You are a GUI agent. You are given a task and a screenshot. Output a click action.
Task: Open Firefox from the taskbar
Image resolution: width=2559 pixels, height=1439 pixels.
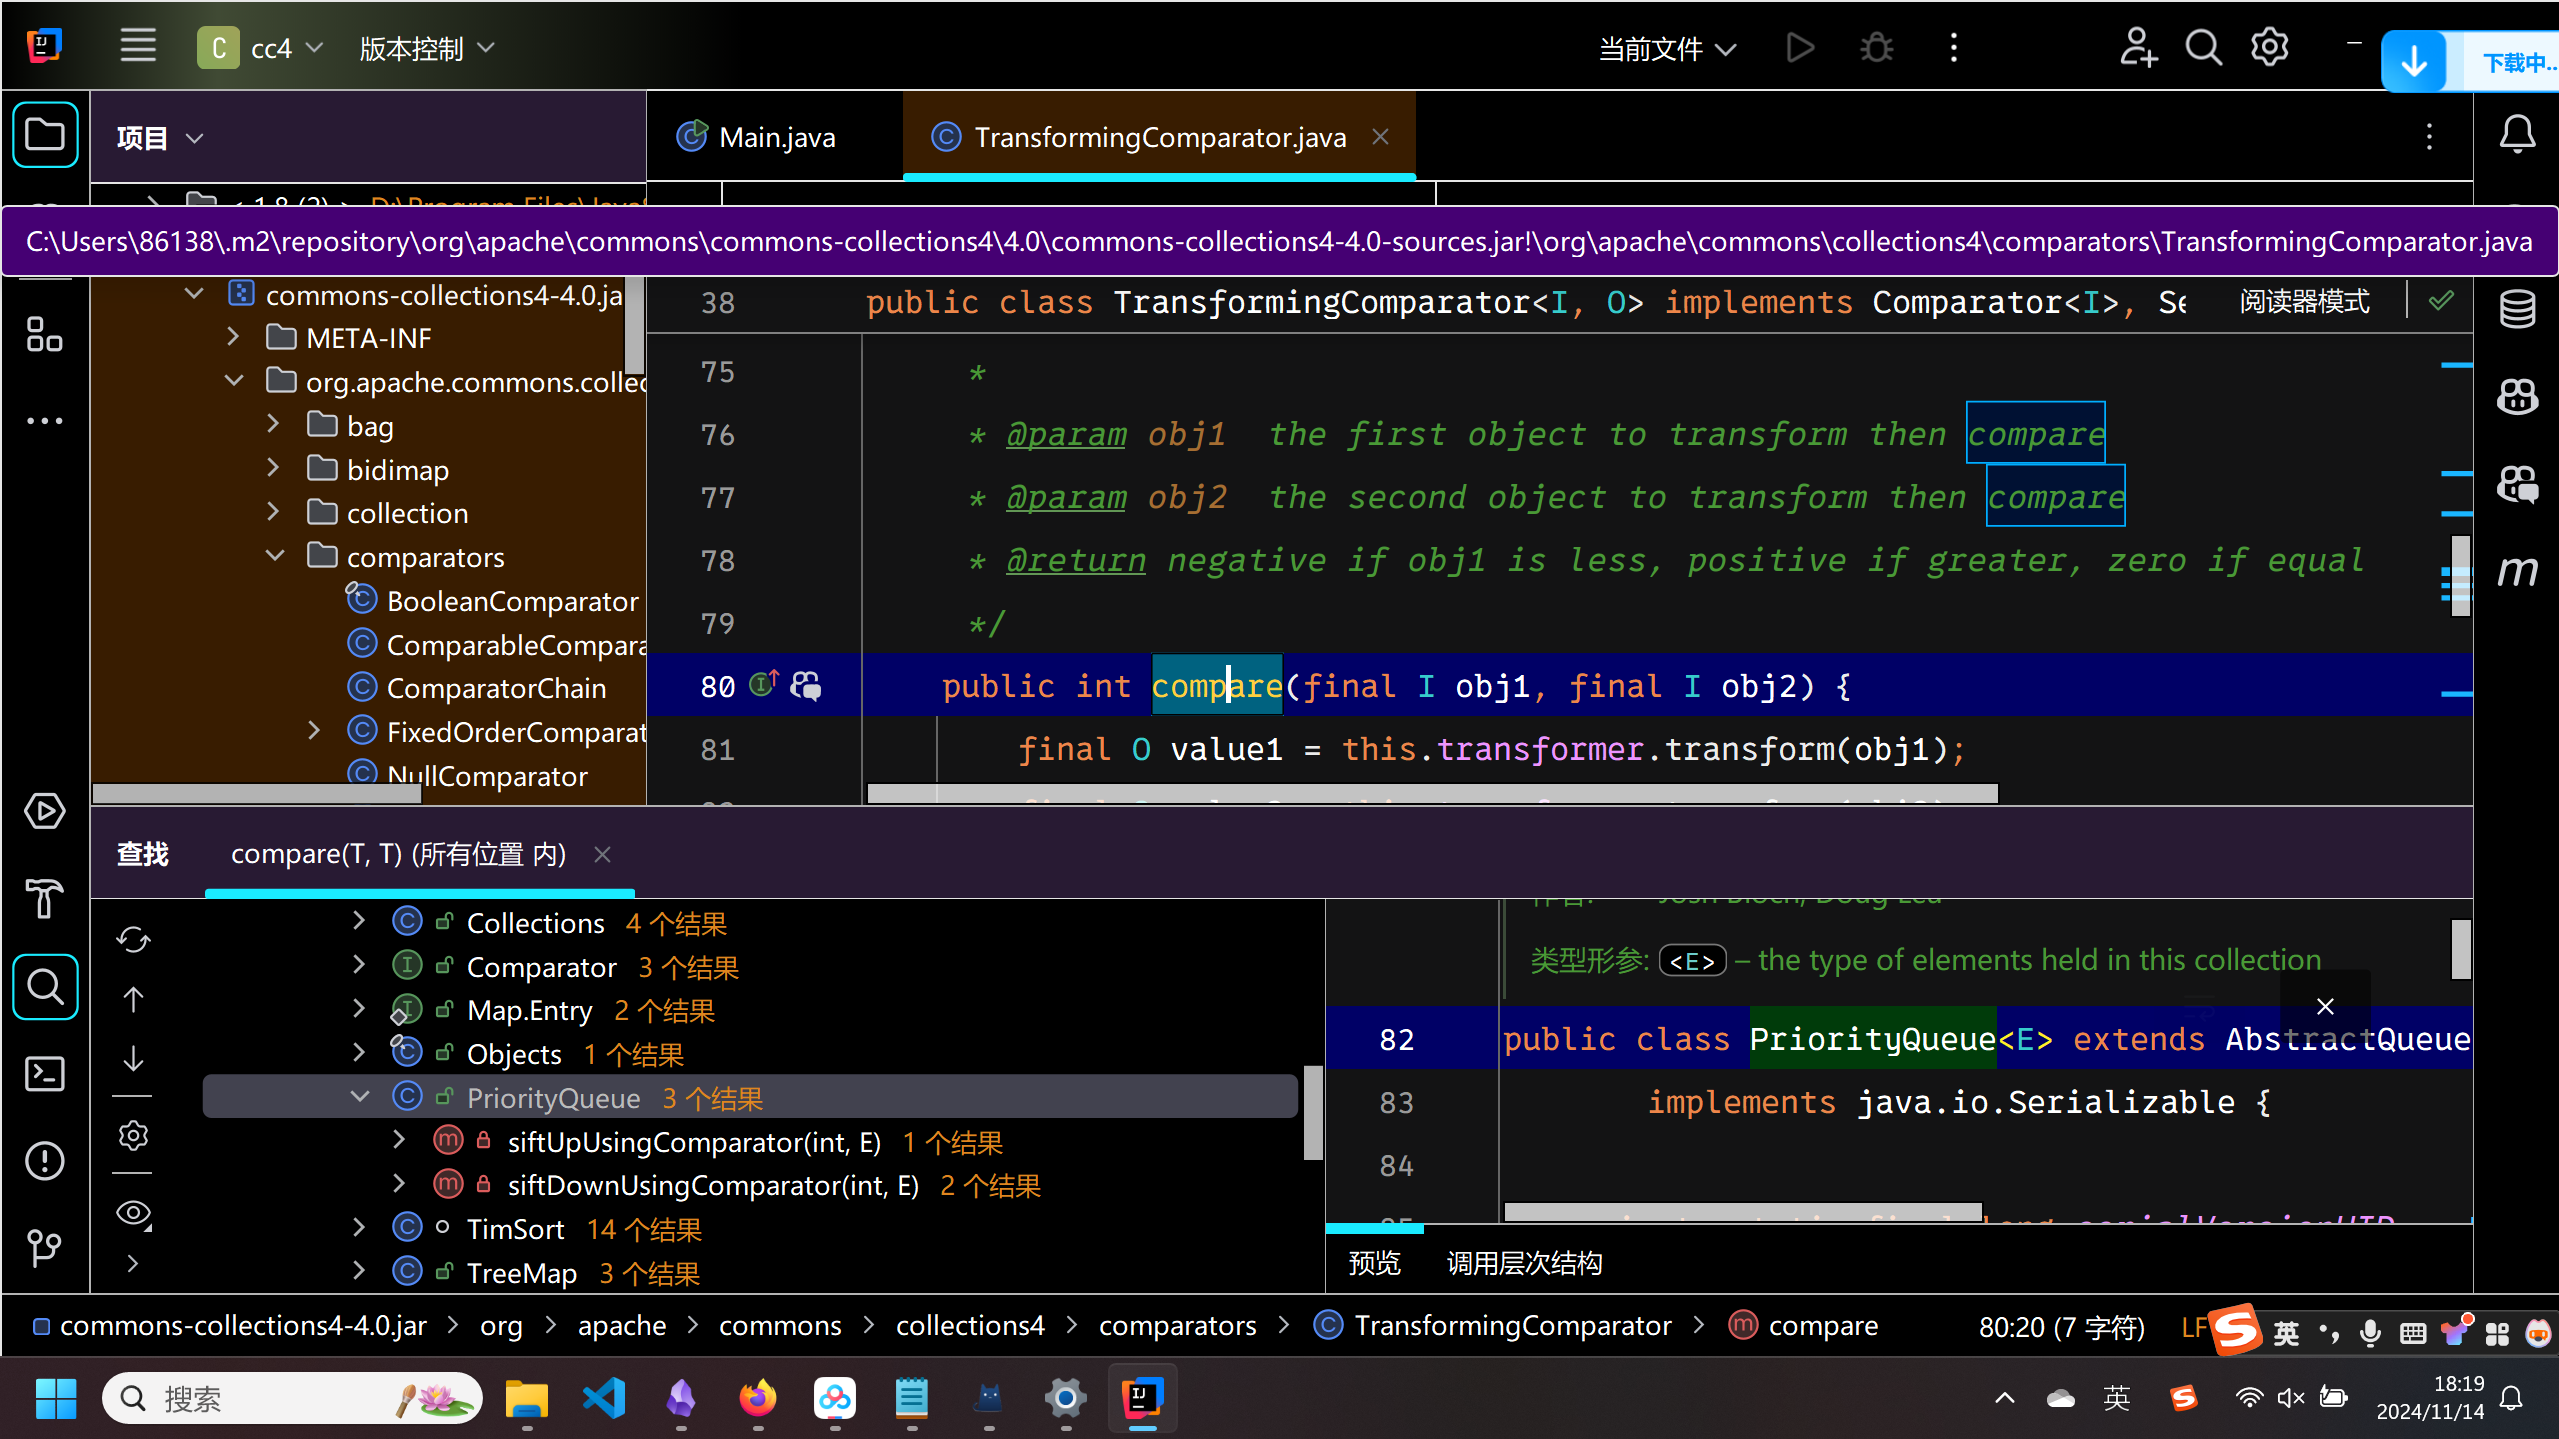[757, 1397]
